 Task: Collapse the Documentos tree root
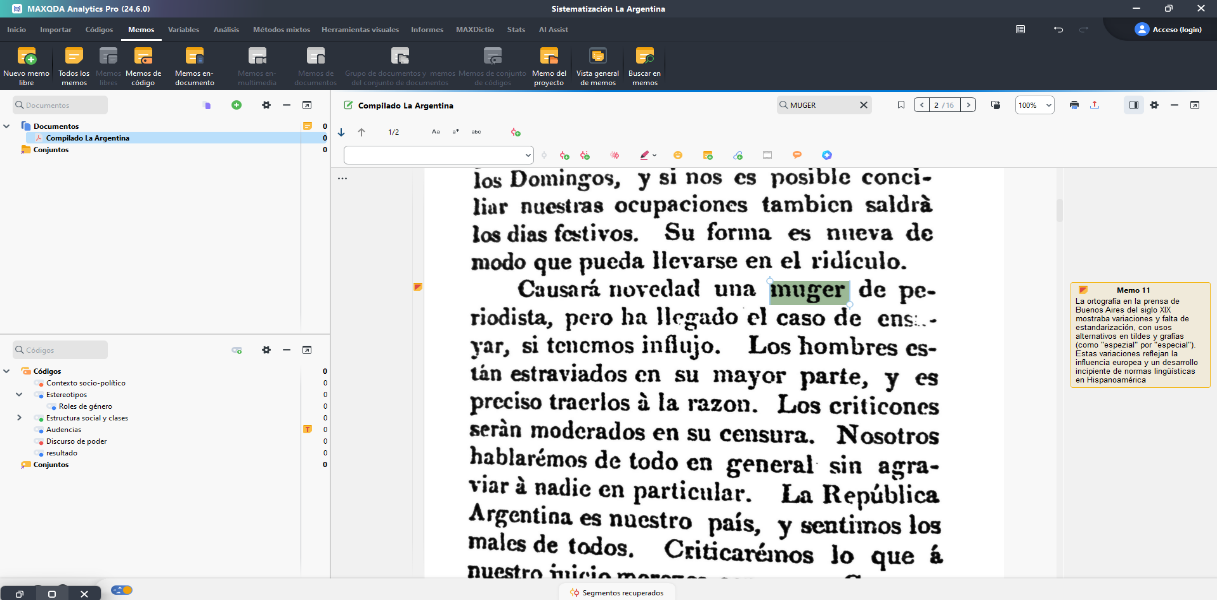pos(6,126)
